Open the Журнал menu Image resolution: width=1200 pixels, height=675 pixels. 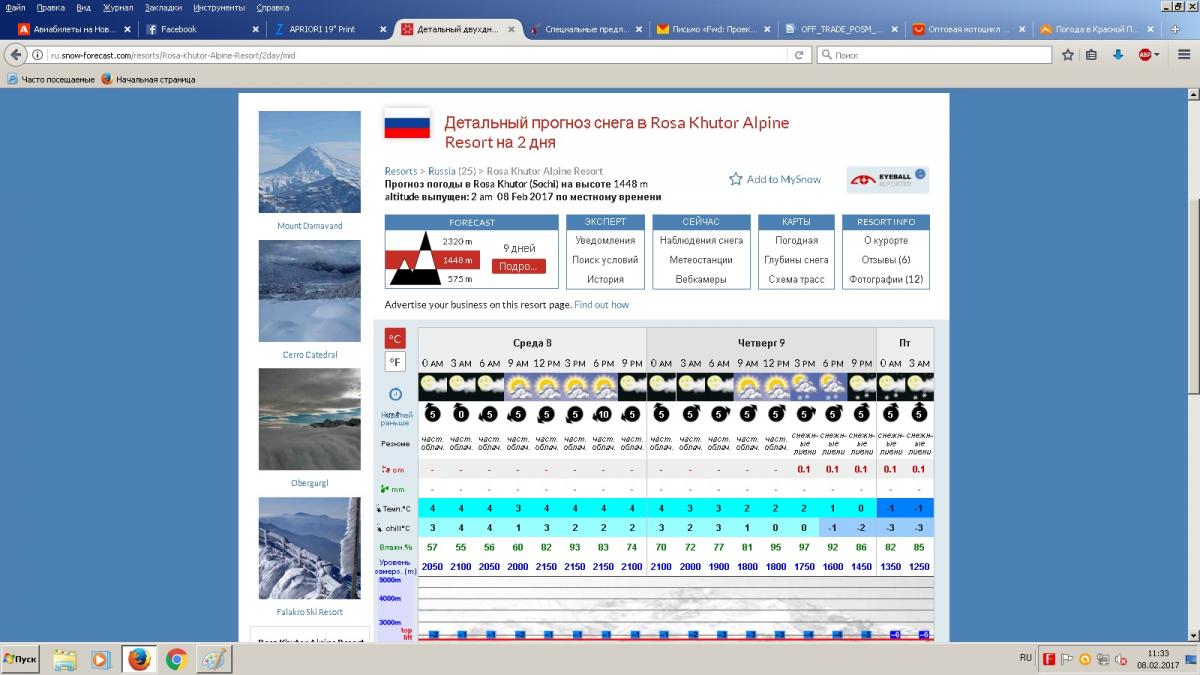[x=118, y=7]
